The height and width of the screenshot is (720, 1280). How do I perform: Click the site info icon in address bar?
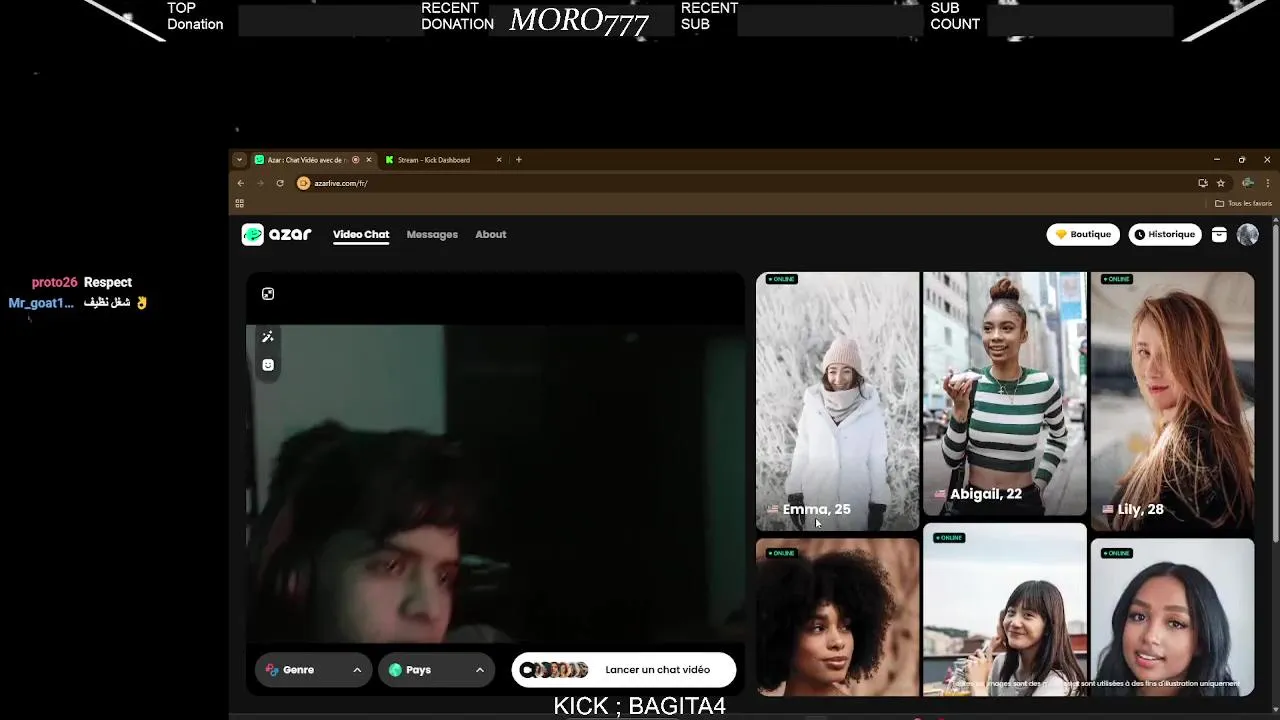[x=303, y=183]
